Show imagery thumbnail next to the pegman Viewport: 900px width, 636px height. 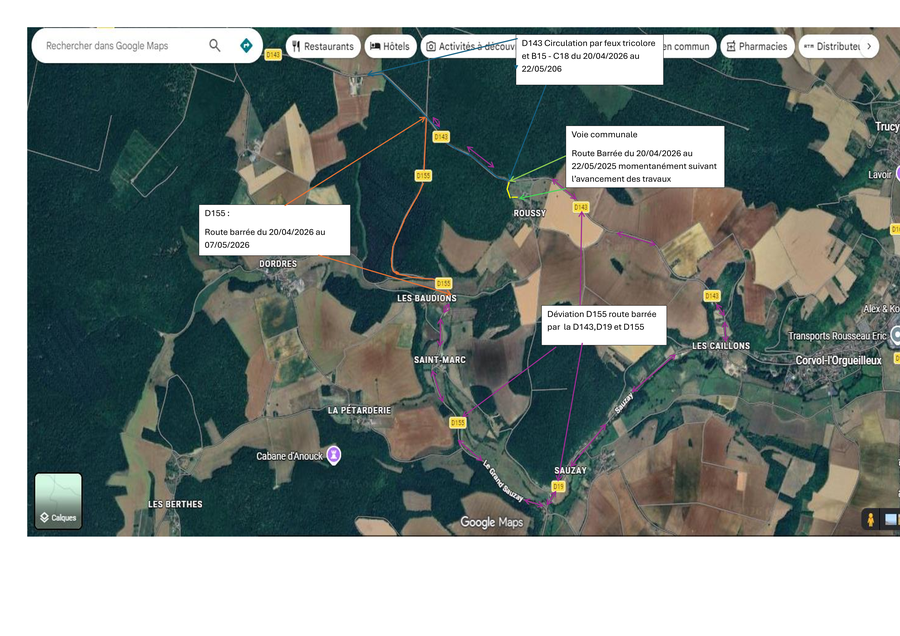click(x=891, y=519)
